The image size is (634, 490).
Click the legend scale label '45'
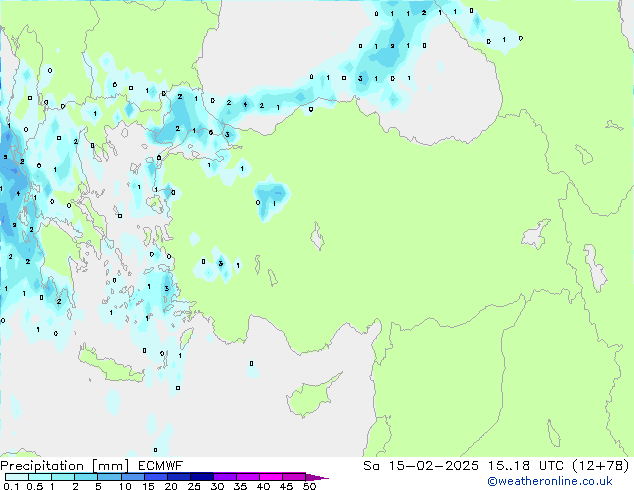tap(286, 486)
